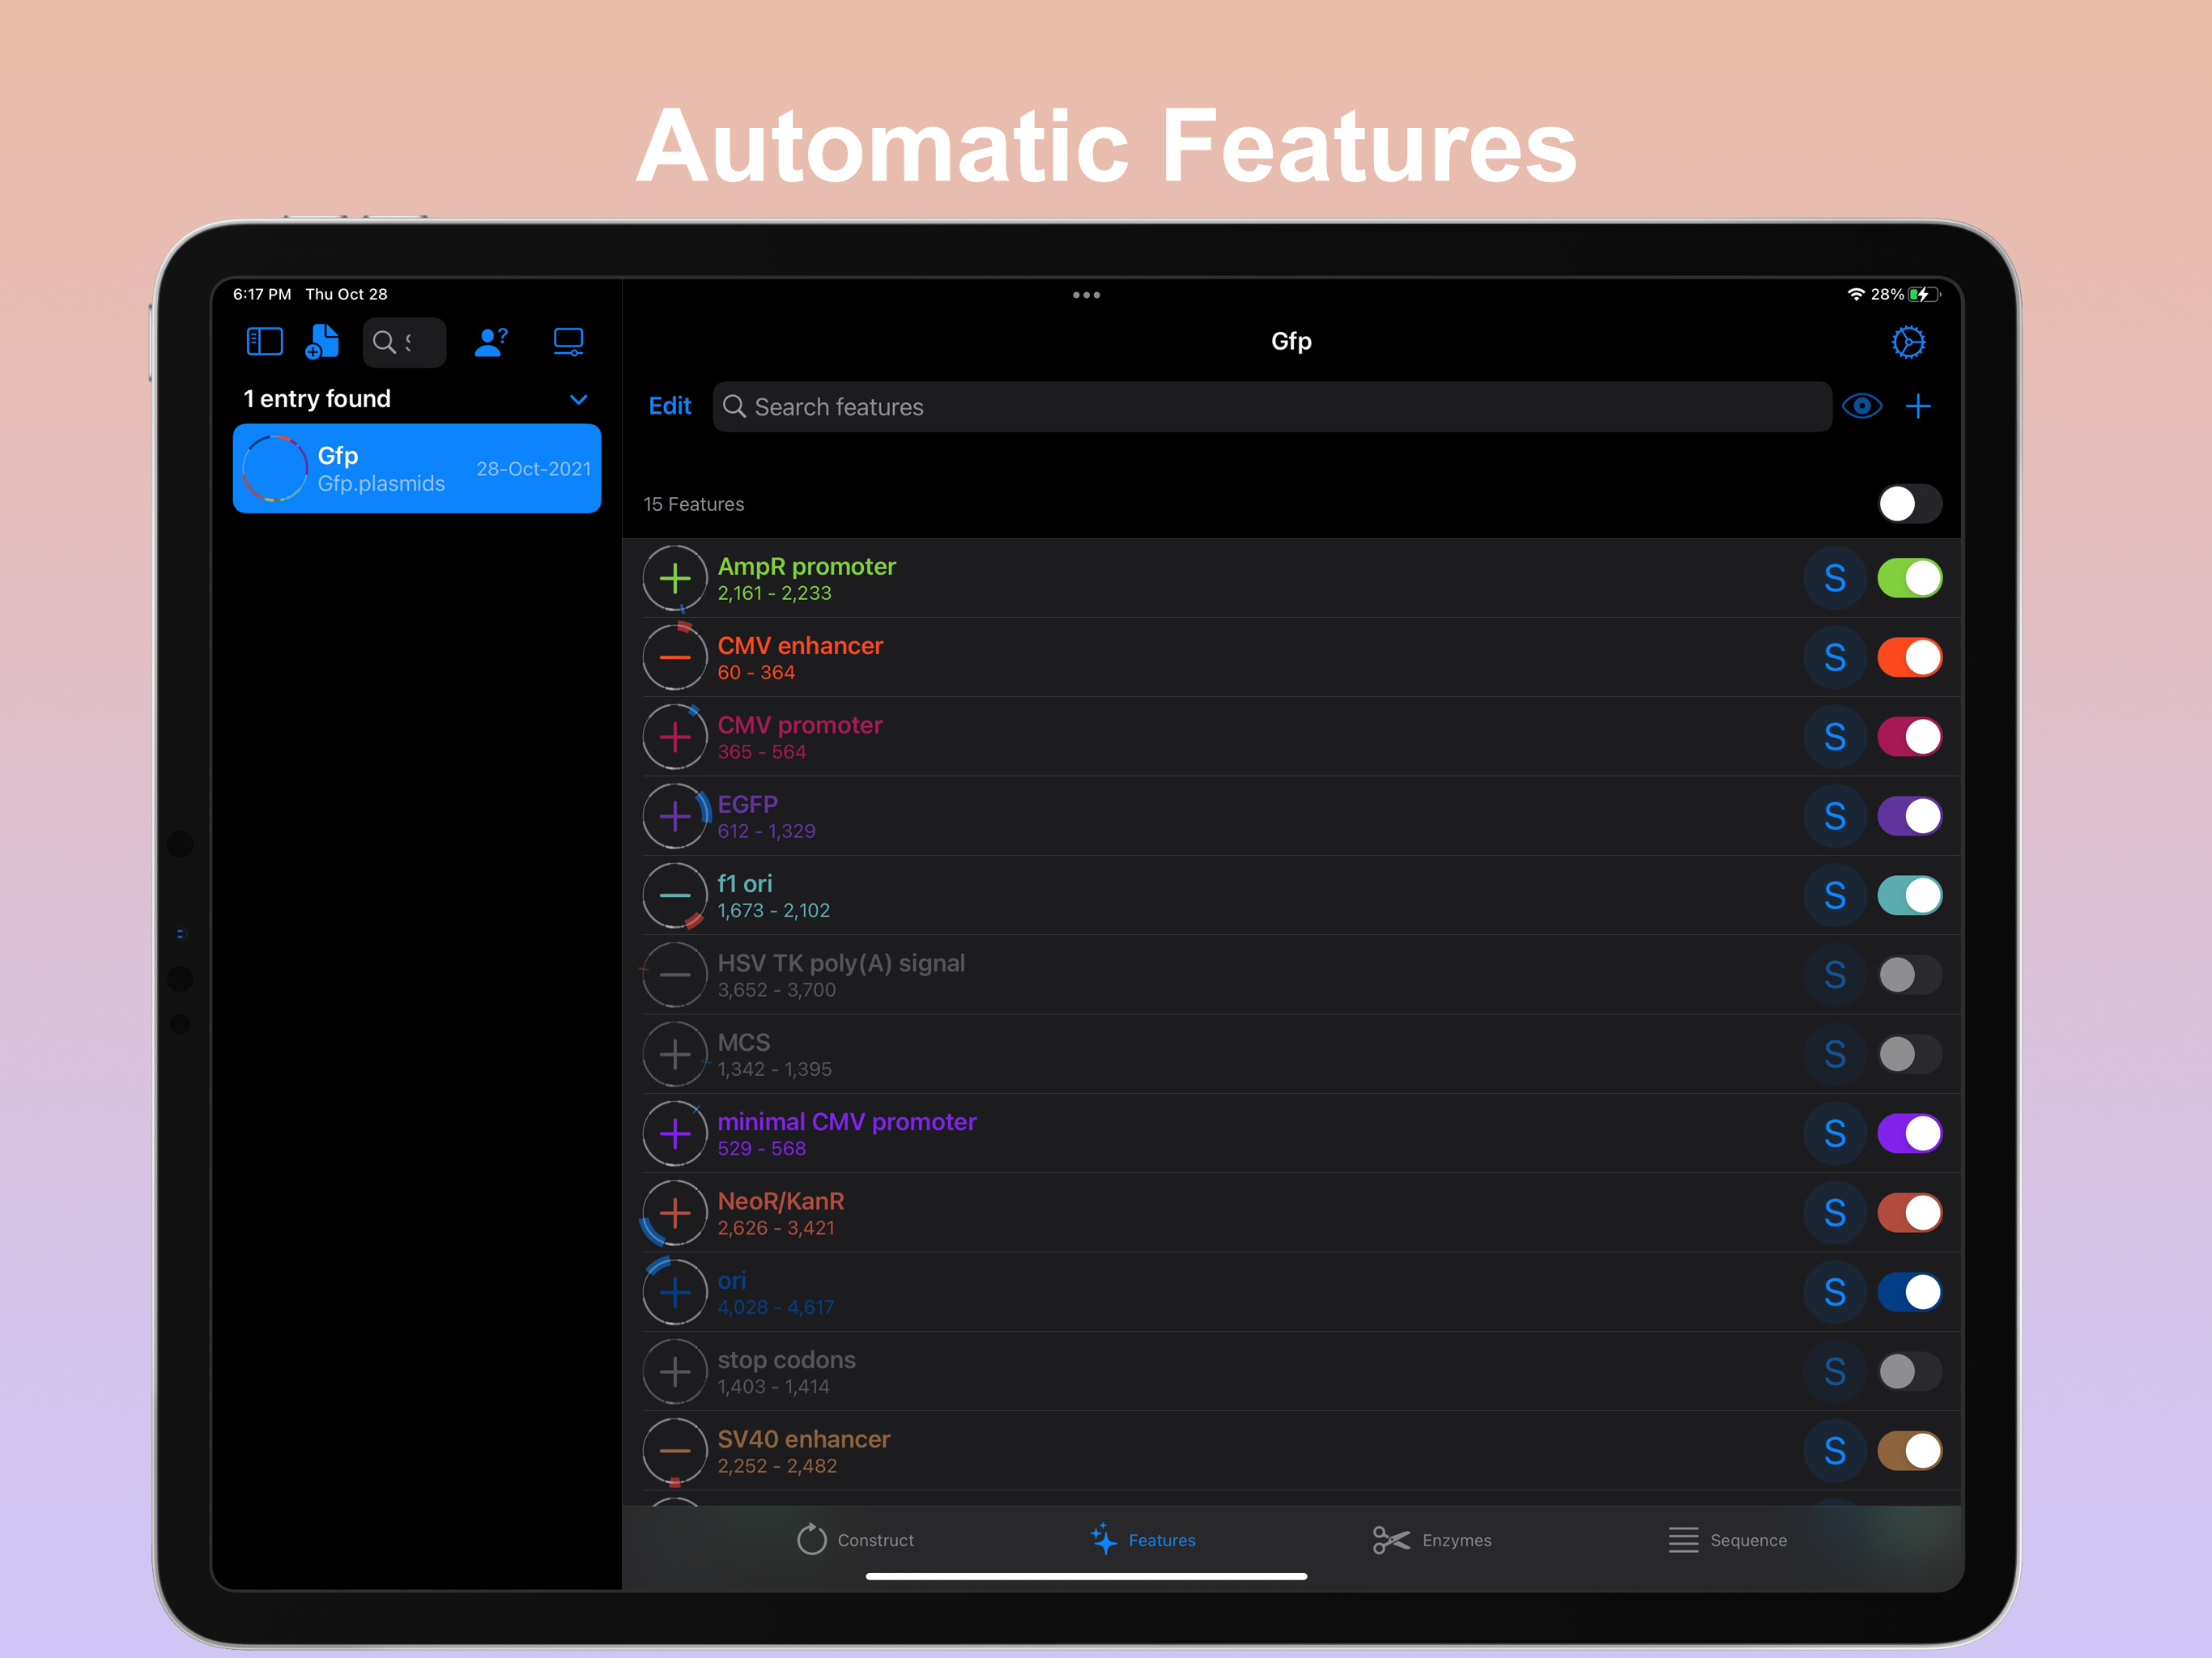Screen dimensions: 2212x1658
Task: Switch to the Features tab
Action: pyautogui.click(x=1142, y=1540)
